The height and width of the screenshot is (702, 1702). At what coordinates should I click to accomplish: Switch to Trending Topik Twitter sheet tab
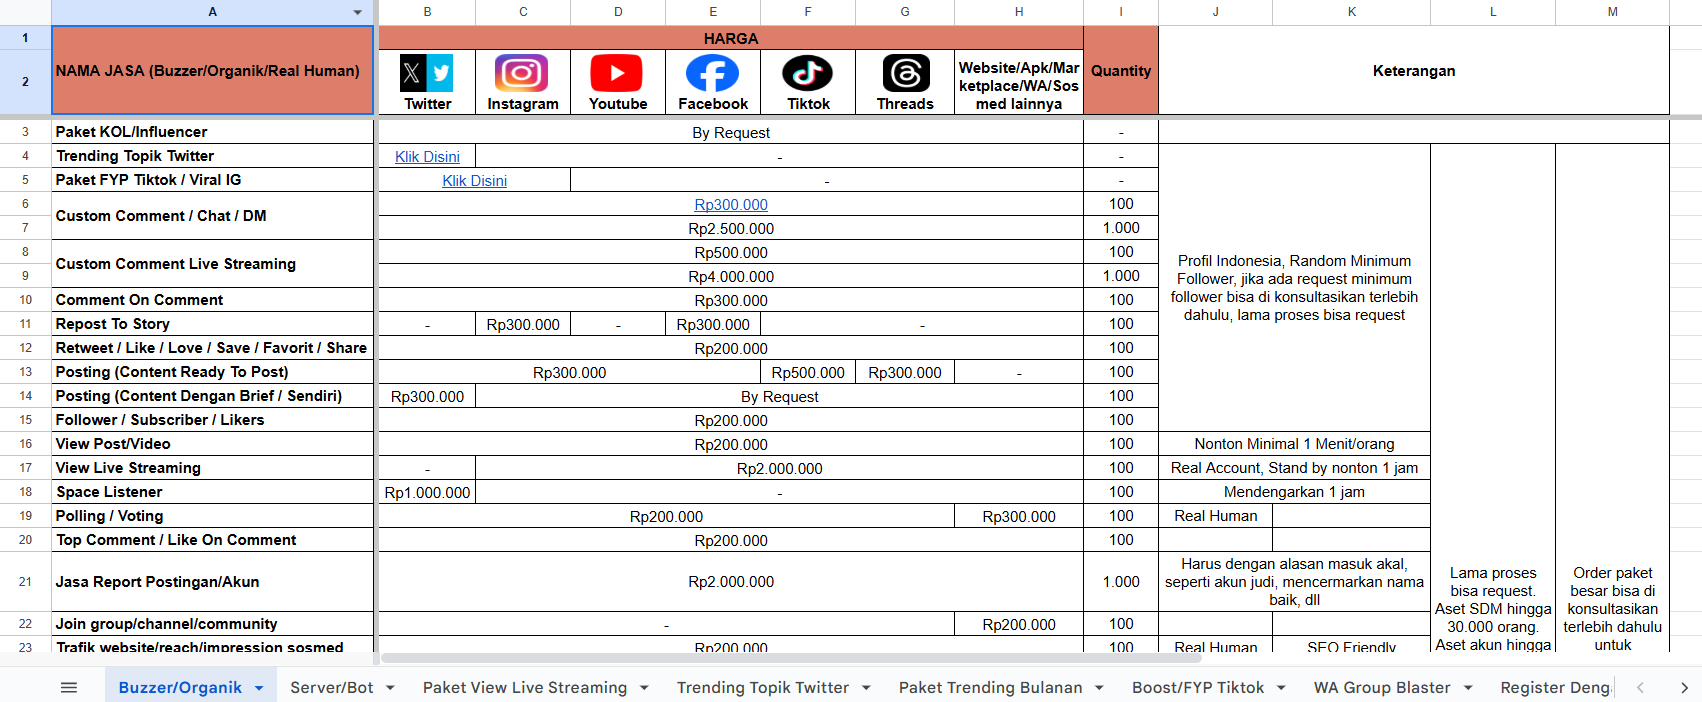click(762, 687)
